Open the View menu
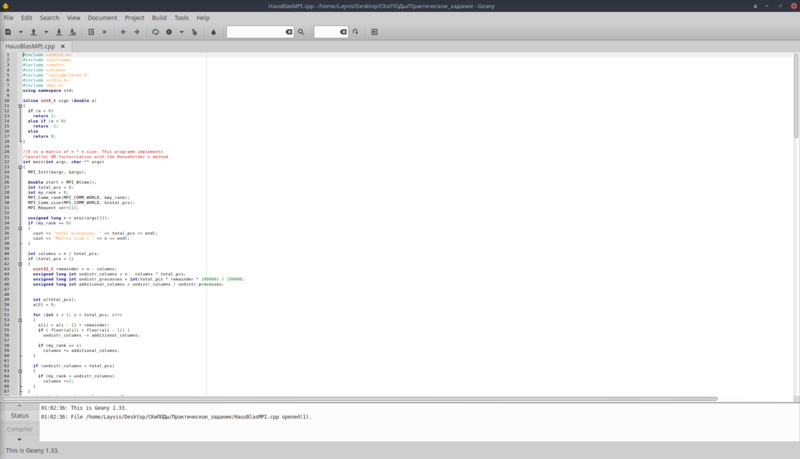800x459 pixels. click(x=73, y=17)
